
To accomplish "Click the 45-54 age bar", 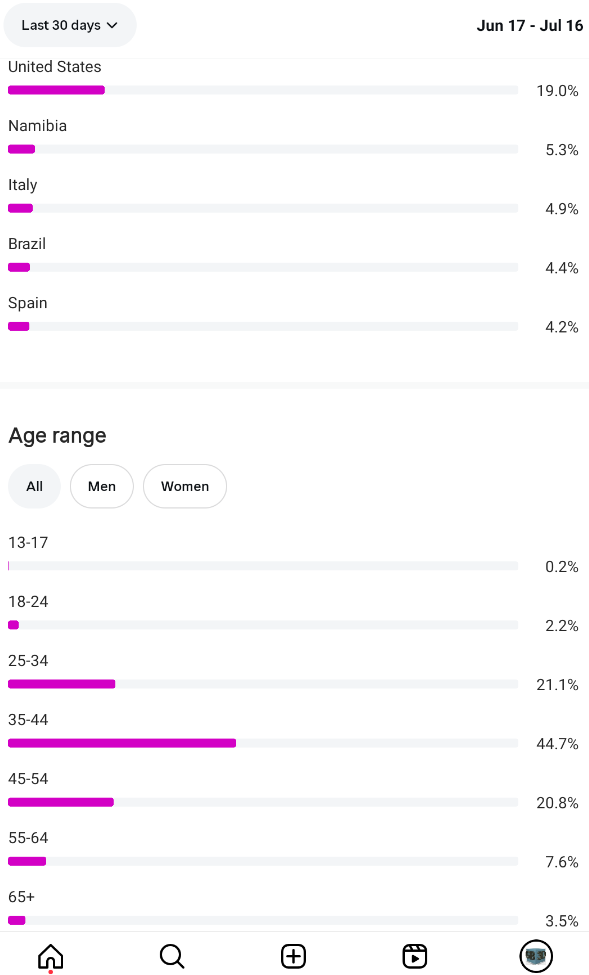I will pos(262,802).
